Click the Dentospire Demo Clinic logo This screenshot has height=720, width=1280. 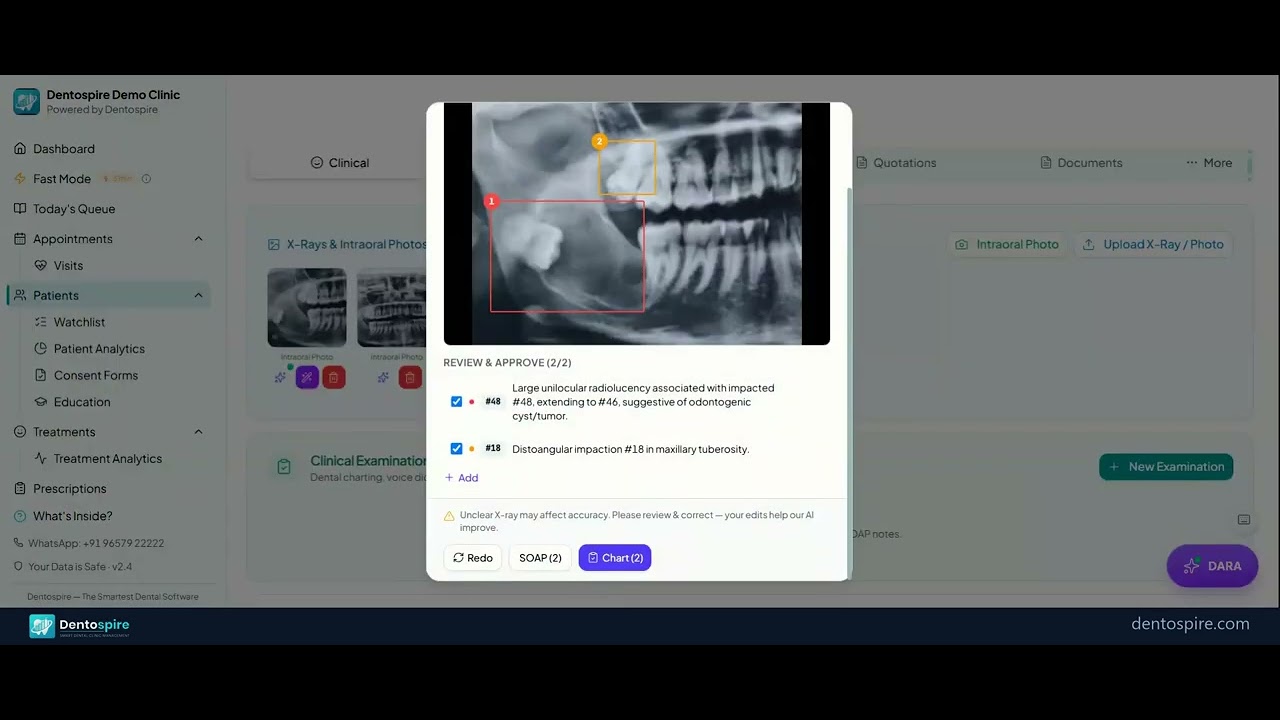tap(27, 102)
